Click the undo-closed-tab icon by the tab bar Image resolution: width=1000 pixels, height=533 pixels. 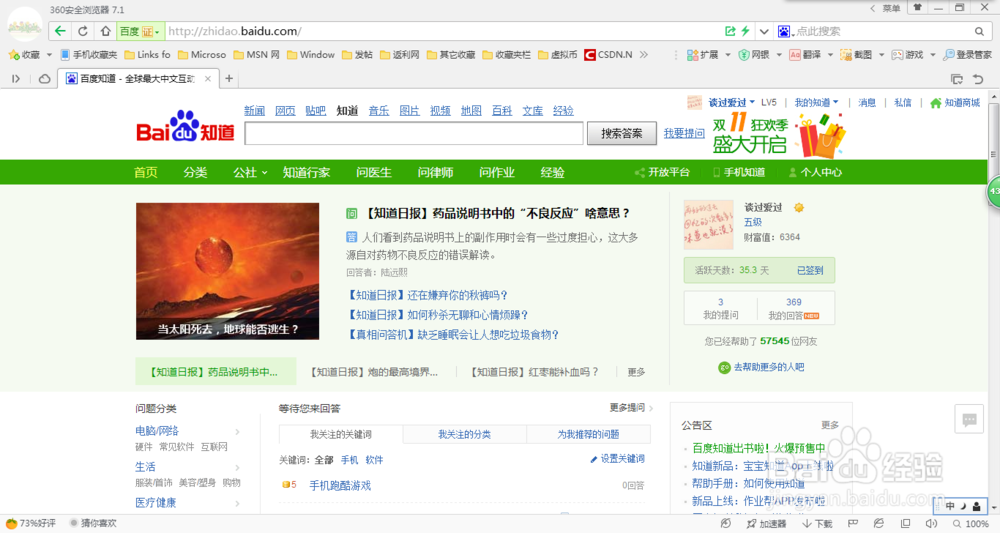click(978, 79)
